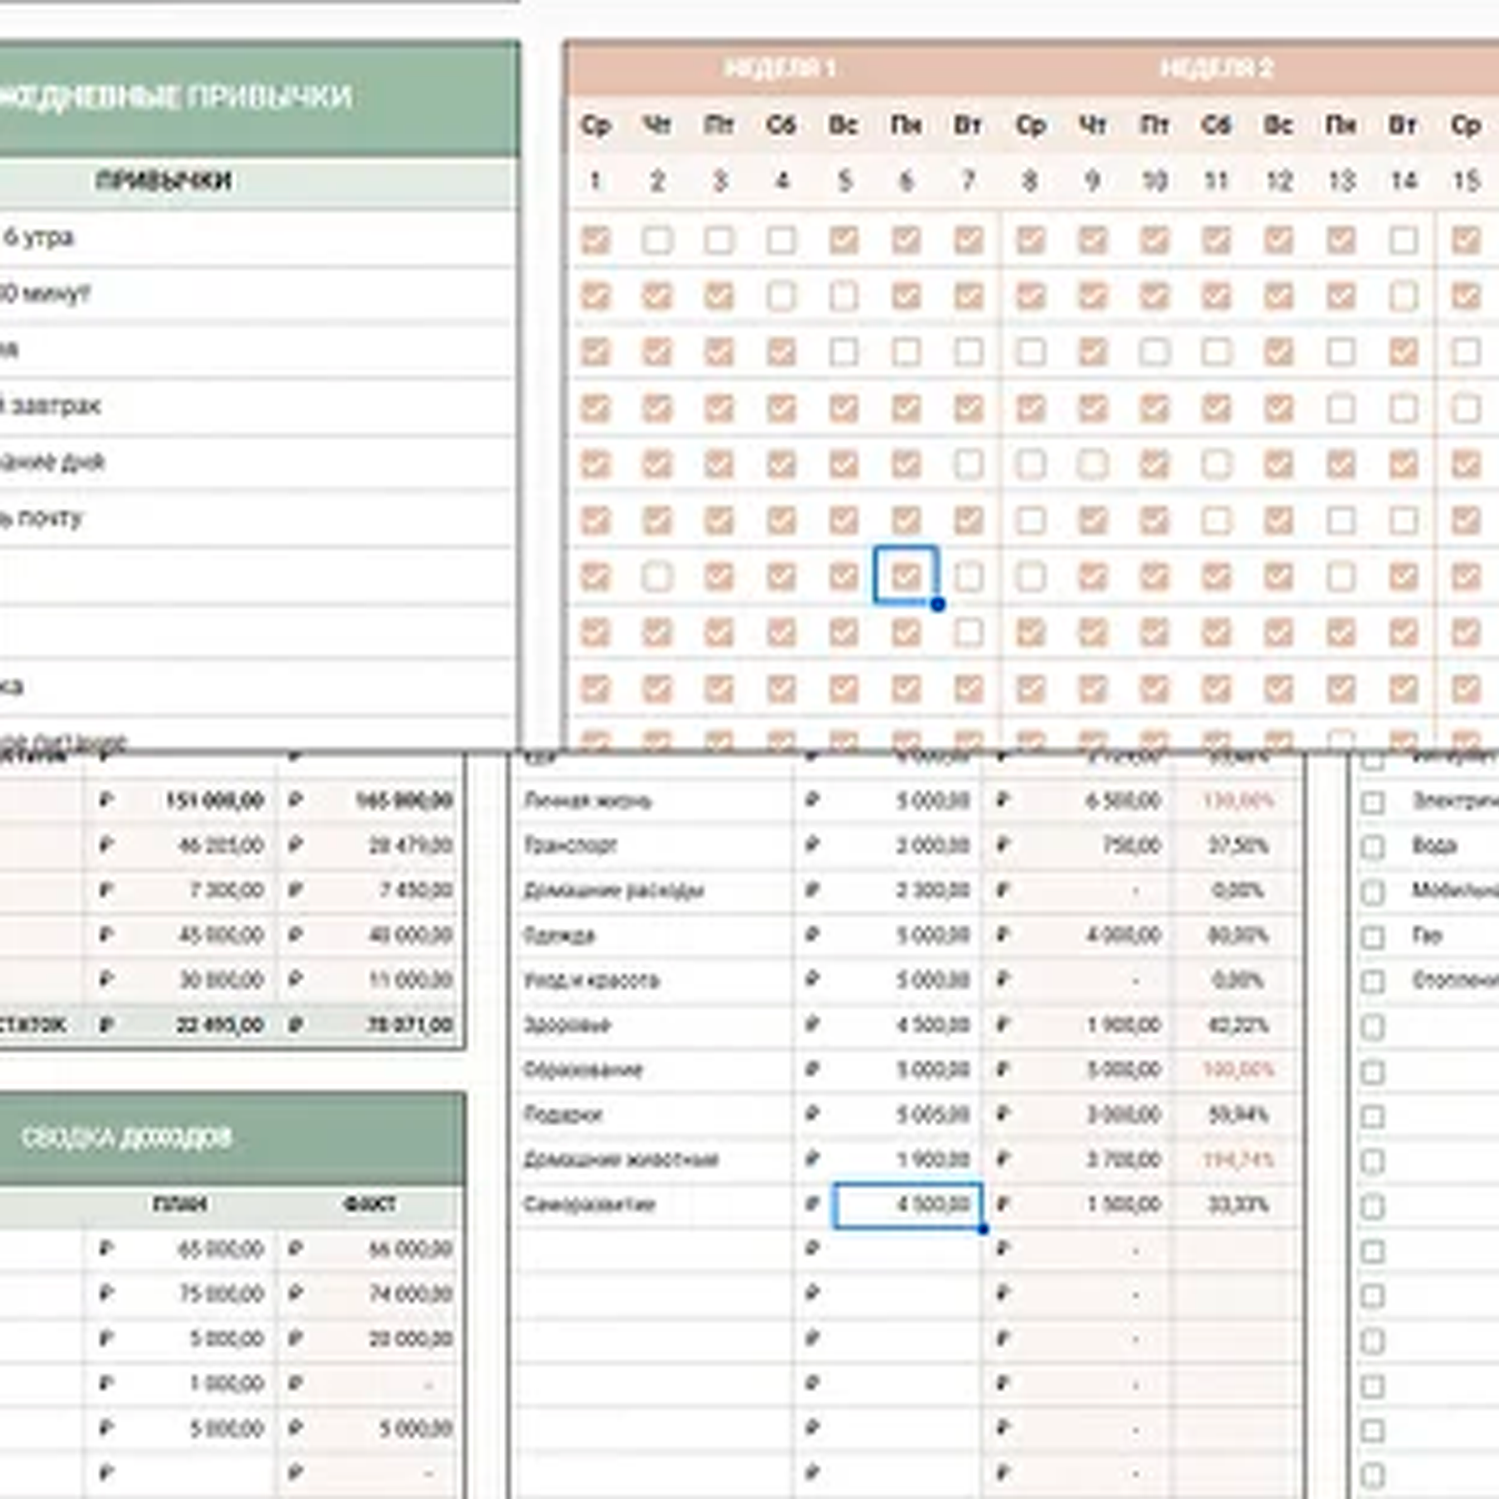This screenshot has height=1499, width=1499.
Task: Select the "Неделя 2" header cell
Action: 1216,68
